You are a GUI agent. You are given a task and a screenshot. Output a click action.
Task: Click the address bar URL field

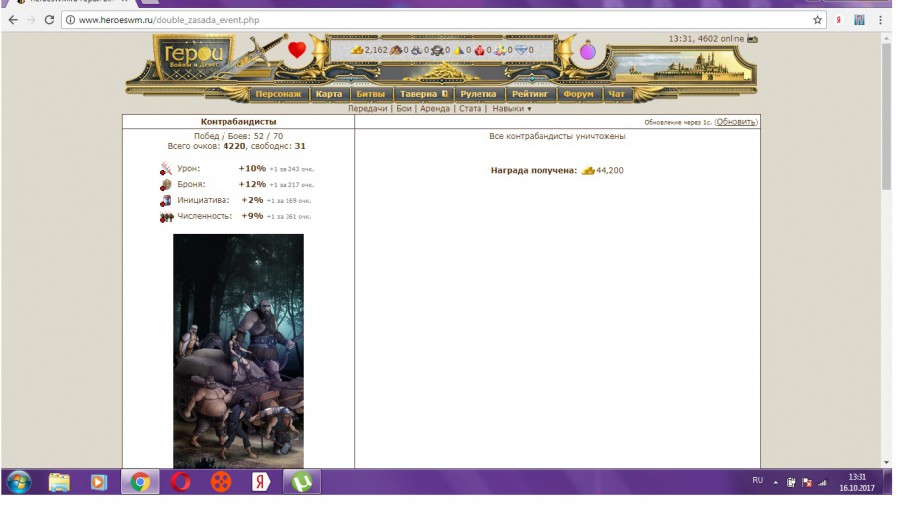coord(442,20)
